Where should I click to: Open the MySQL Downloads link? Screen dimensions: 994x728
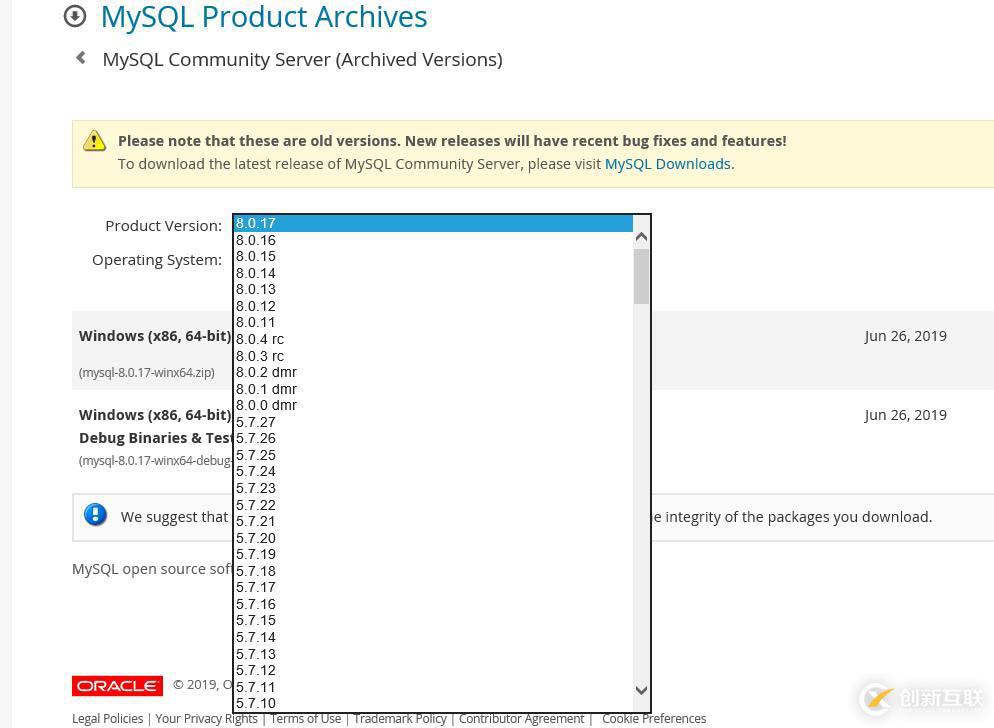[667, 164]
